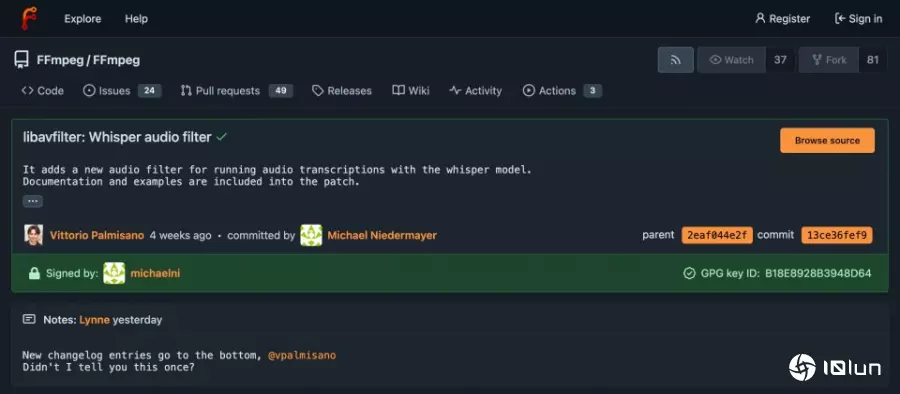Viewport: 900px width, 394px height.
Task: Switch to the Issues tab
Action: (122, 91)
